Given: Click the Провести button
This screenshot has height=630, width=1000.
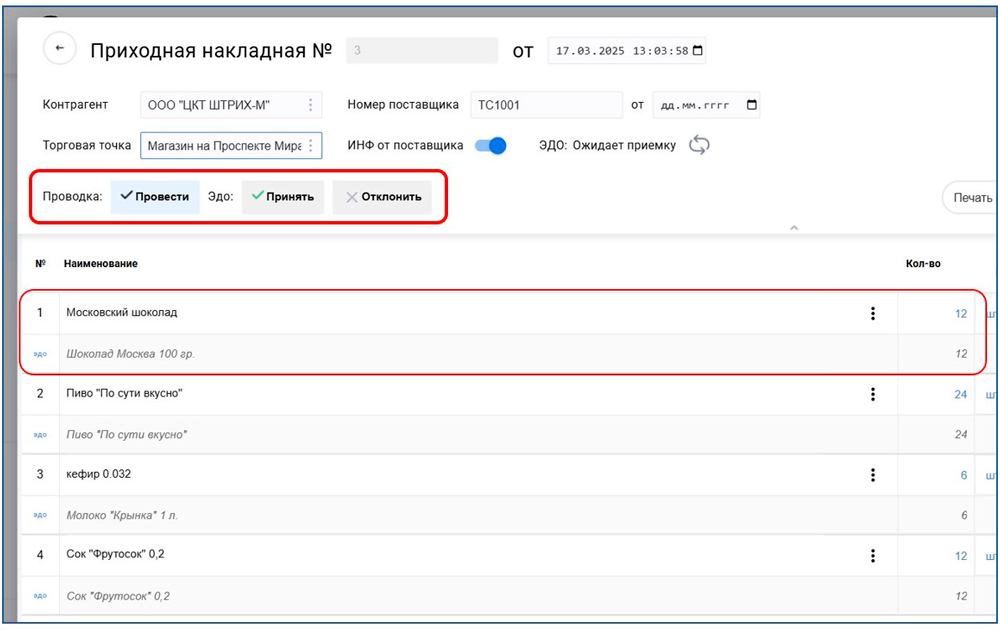Looking at the screenshot, I should tap(155, 197).
